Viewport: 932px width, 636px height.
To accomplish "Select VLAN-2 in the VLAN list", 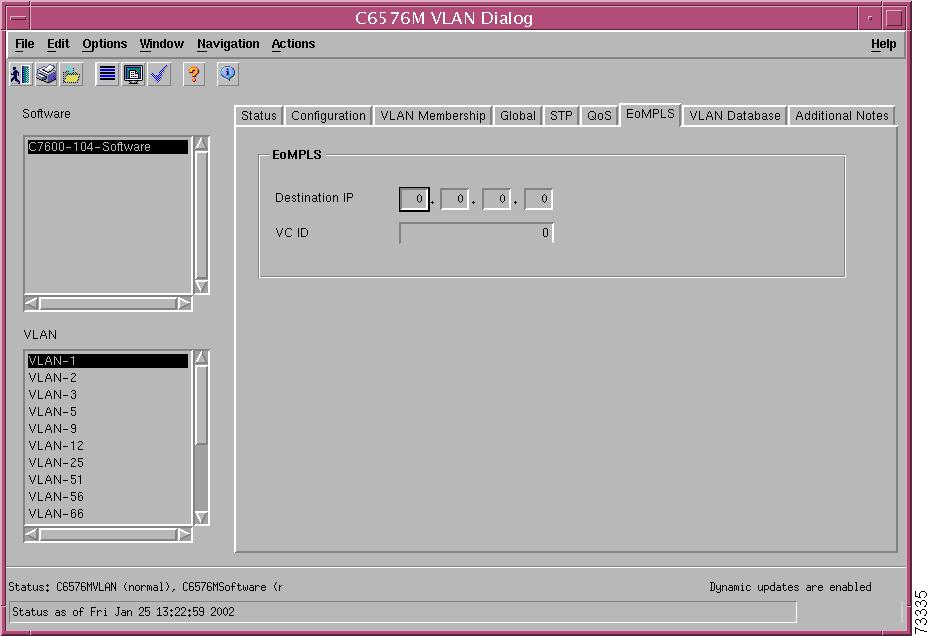I will click(108, 378).
